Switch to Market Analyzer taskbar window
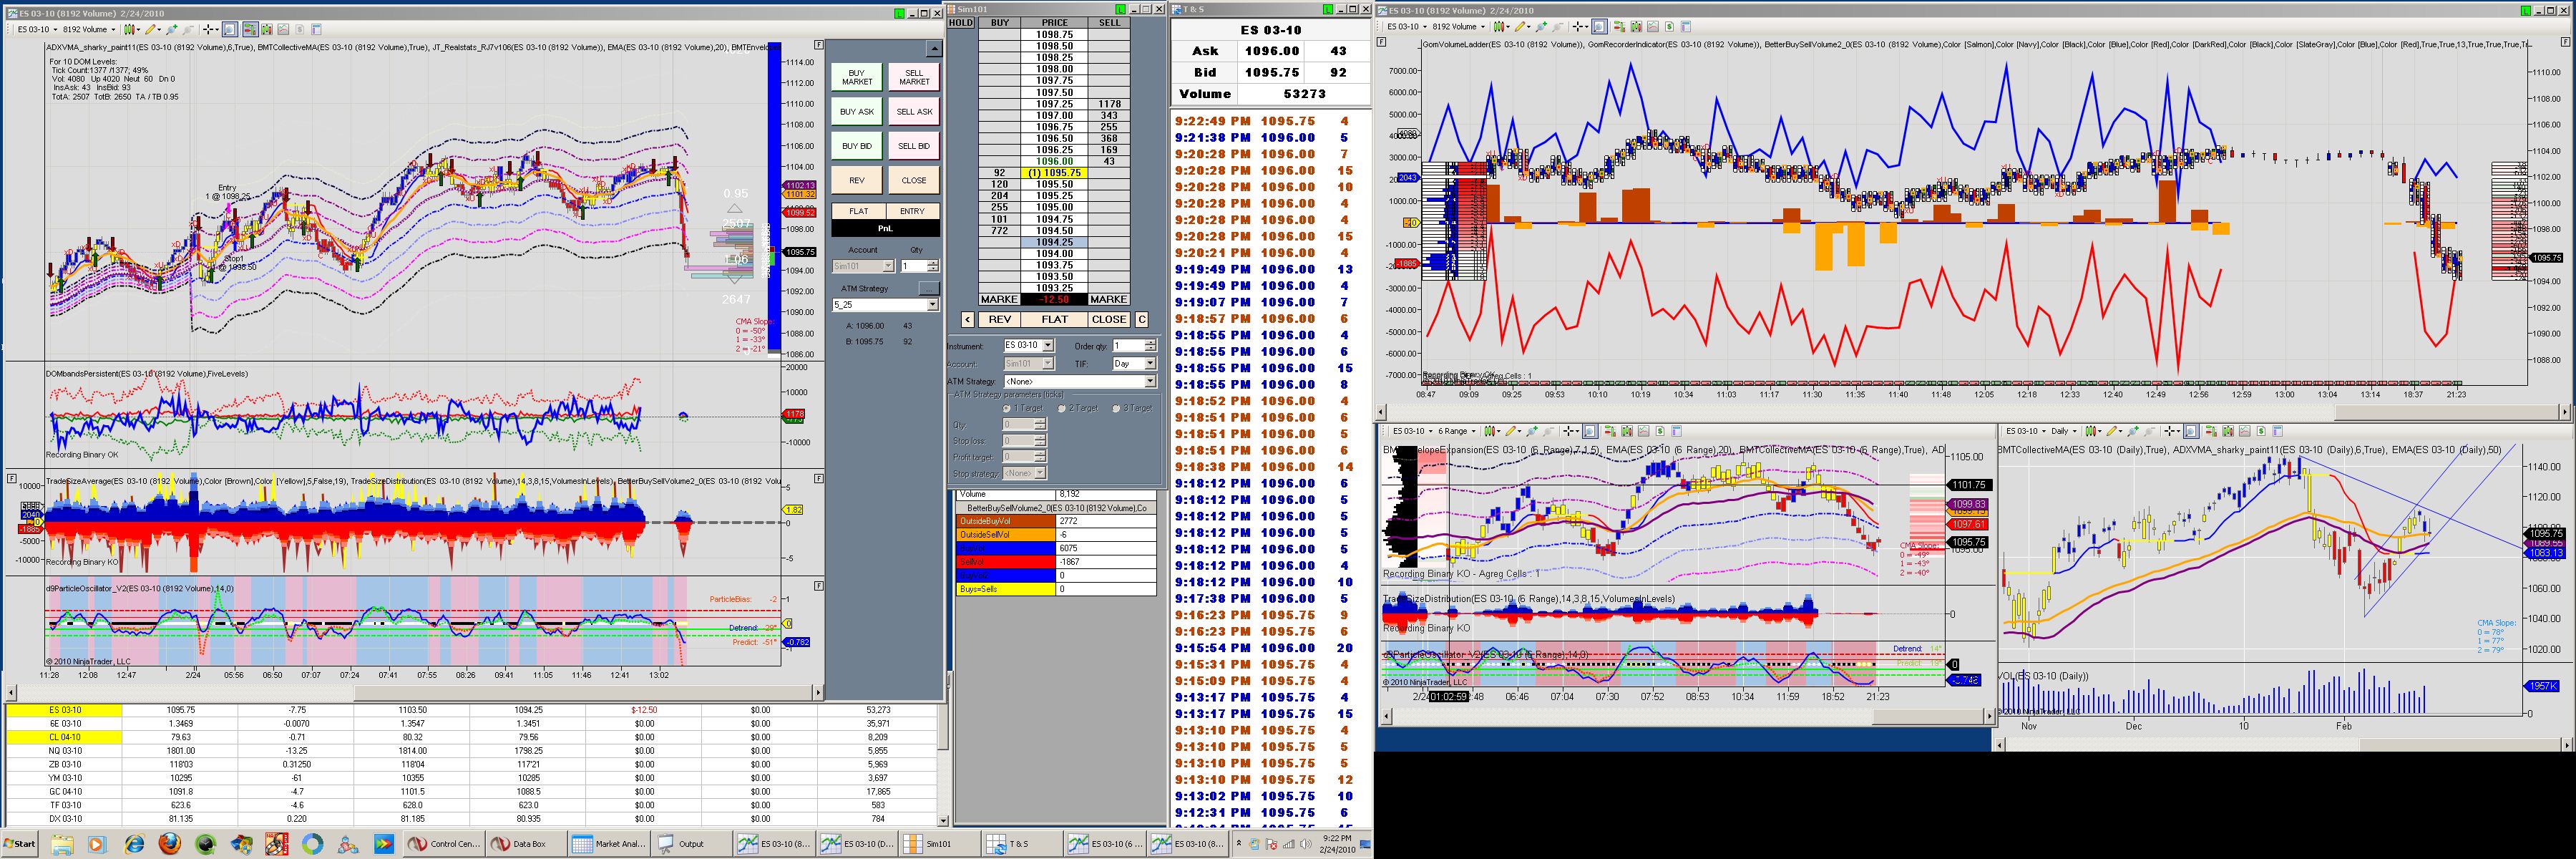 [x=609, y=844]
